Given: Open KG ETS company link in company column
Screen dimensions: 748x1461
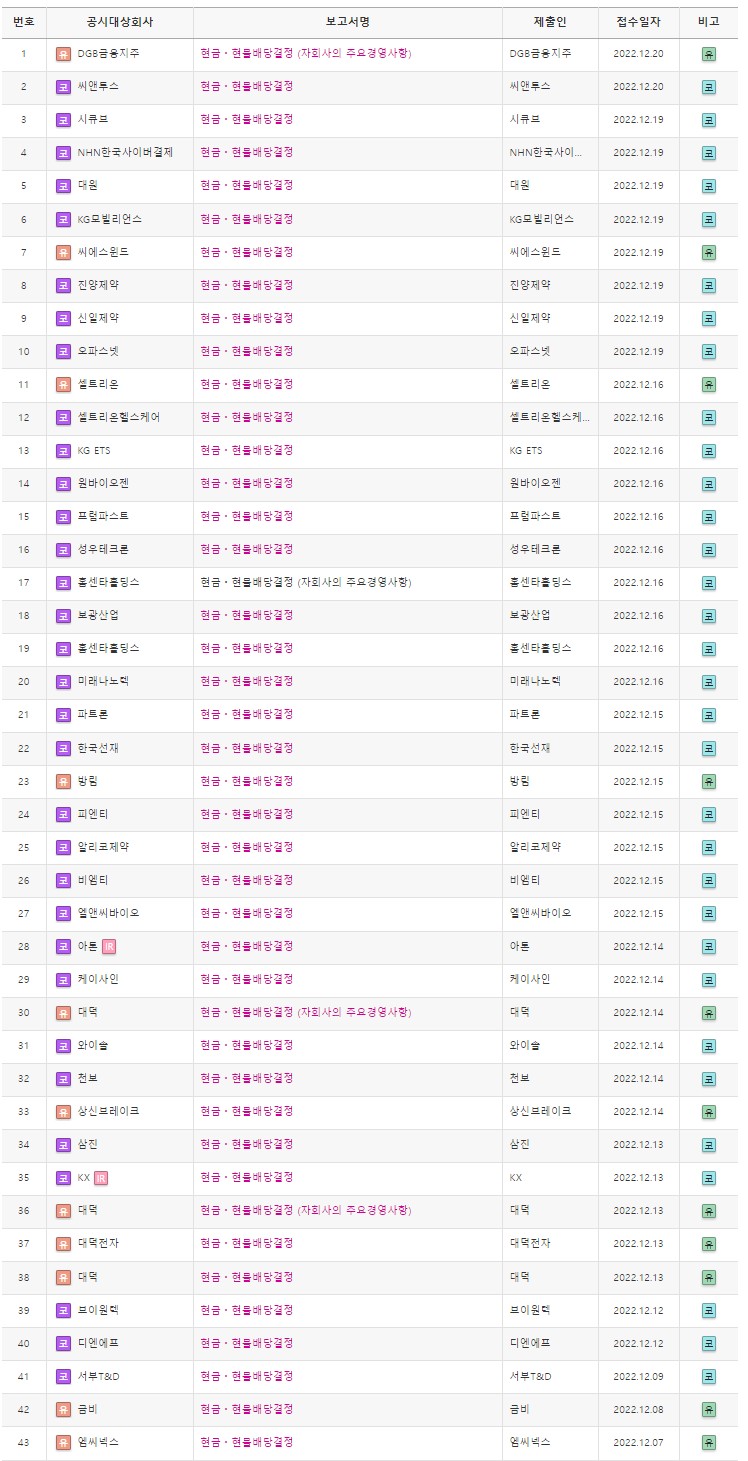Looking at the screenshot, I should (x=94, y=450).
